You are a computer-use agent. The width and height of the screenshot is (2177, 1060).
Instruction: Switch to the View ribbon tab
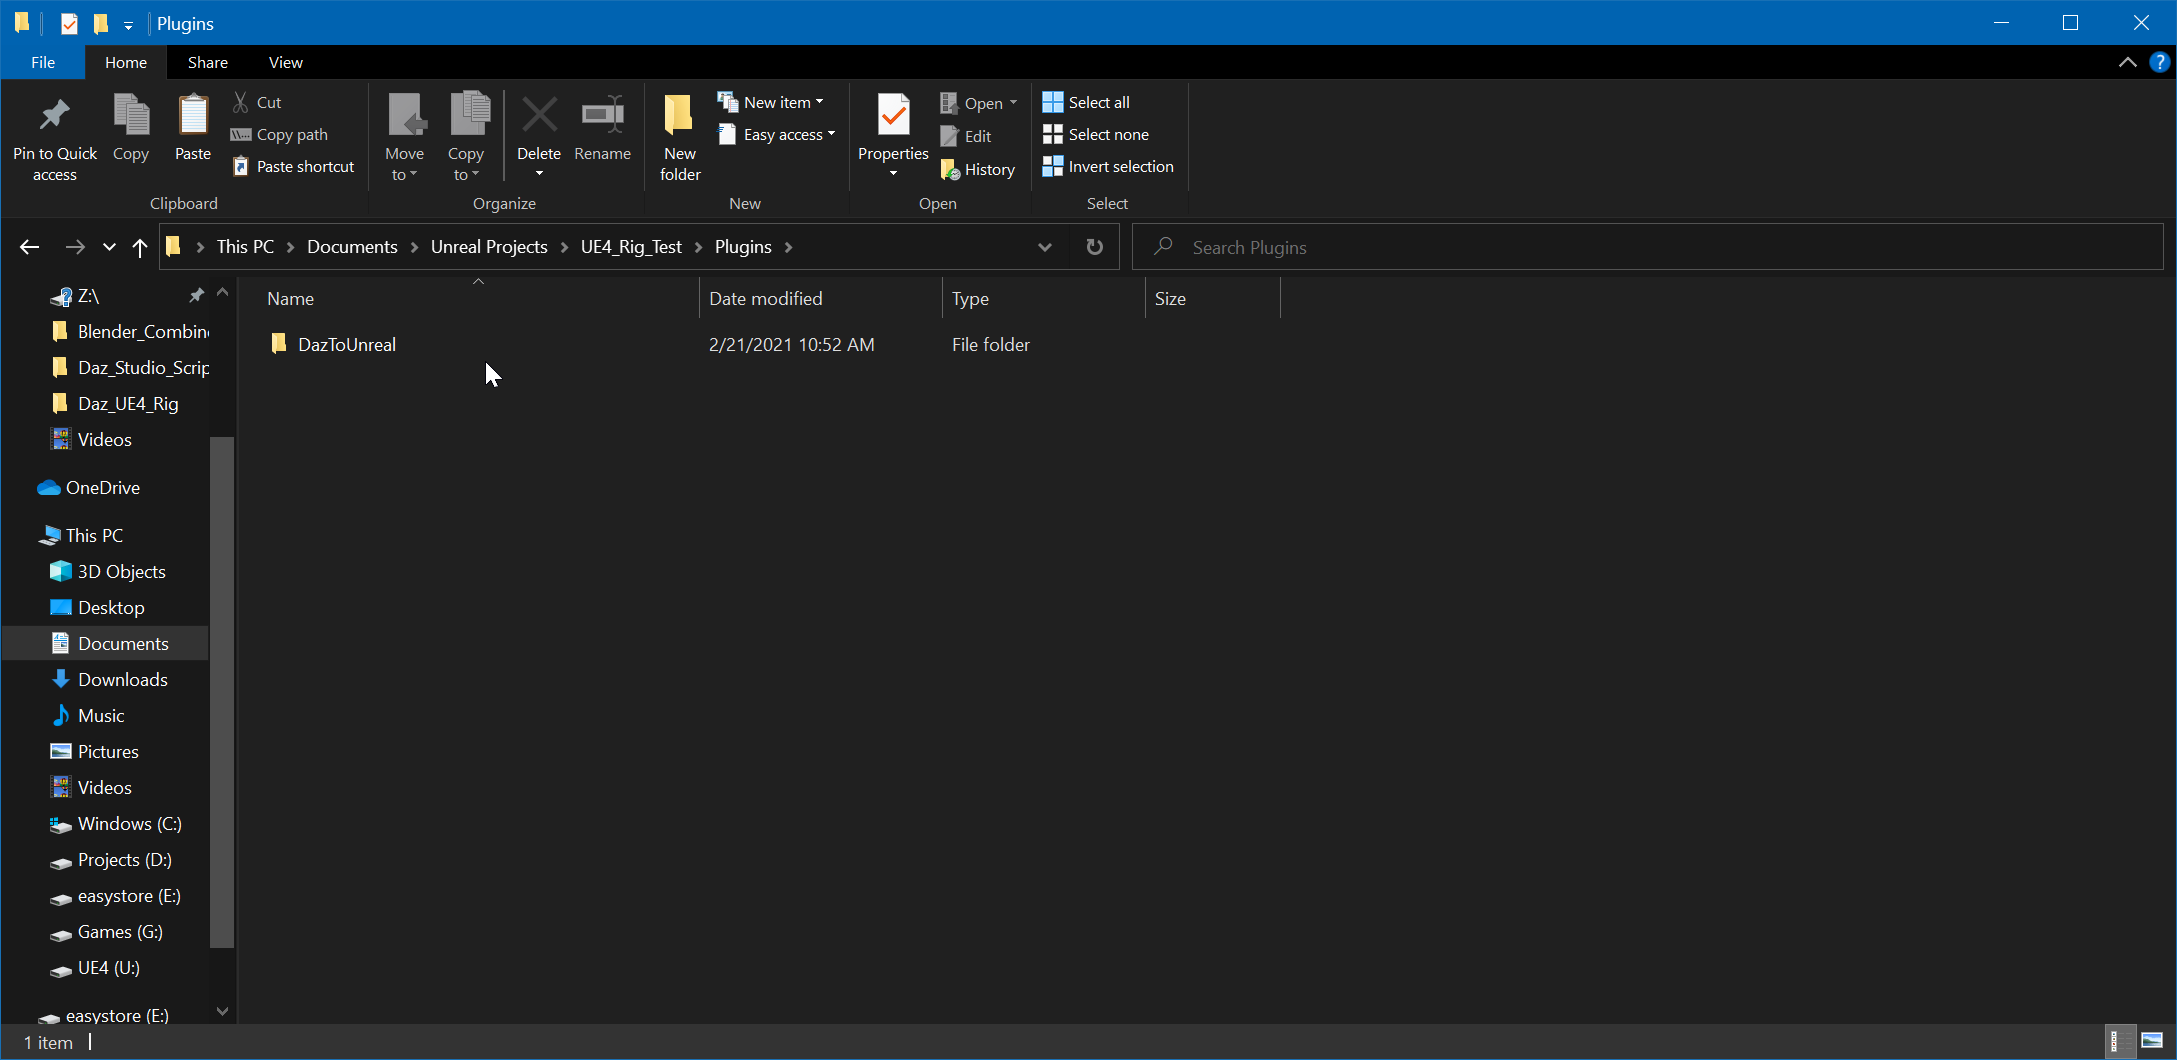[286, 62]
